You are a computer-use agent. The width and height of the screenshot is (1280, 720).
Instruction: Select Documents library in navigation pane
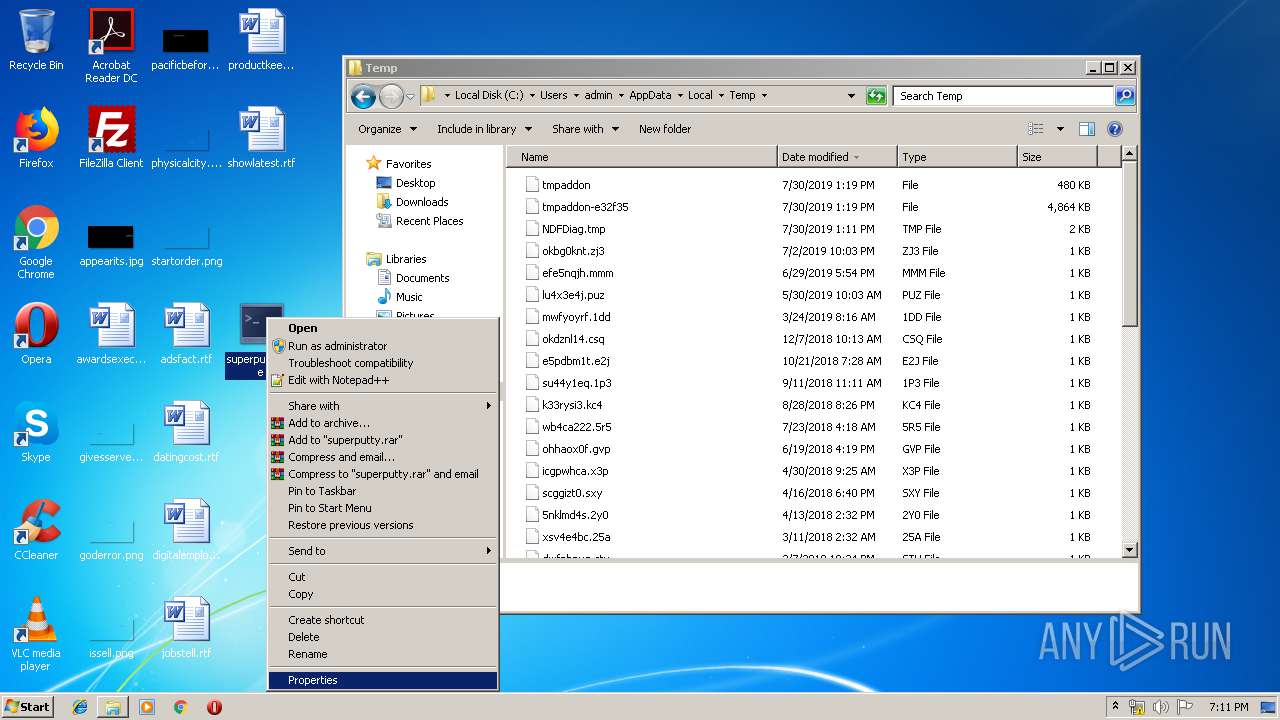pyautogui.click(x=422, y=278)
